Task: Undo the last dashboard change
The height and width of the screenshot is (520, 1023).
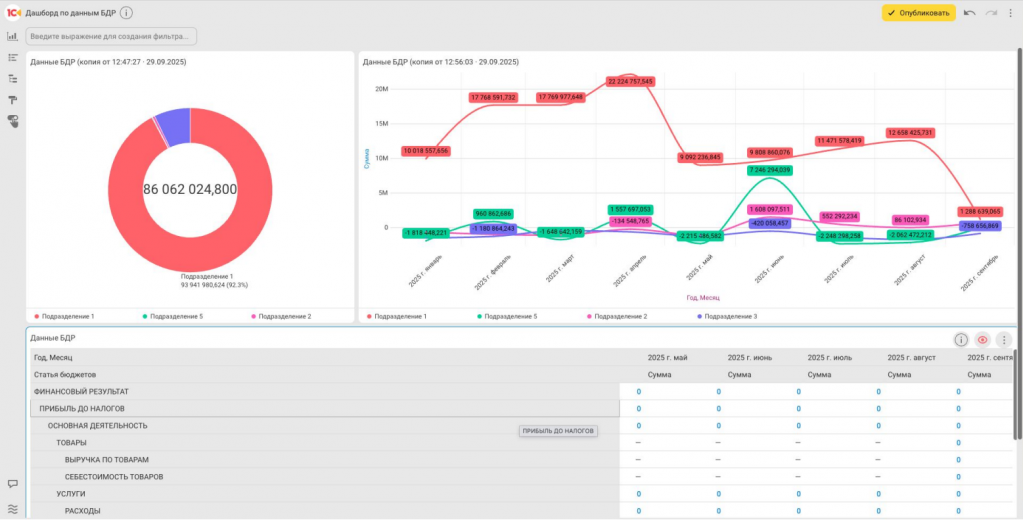Action: 970,13
